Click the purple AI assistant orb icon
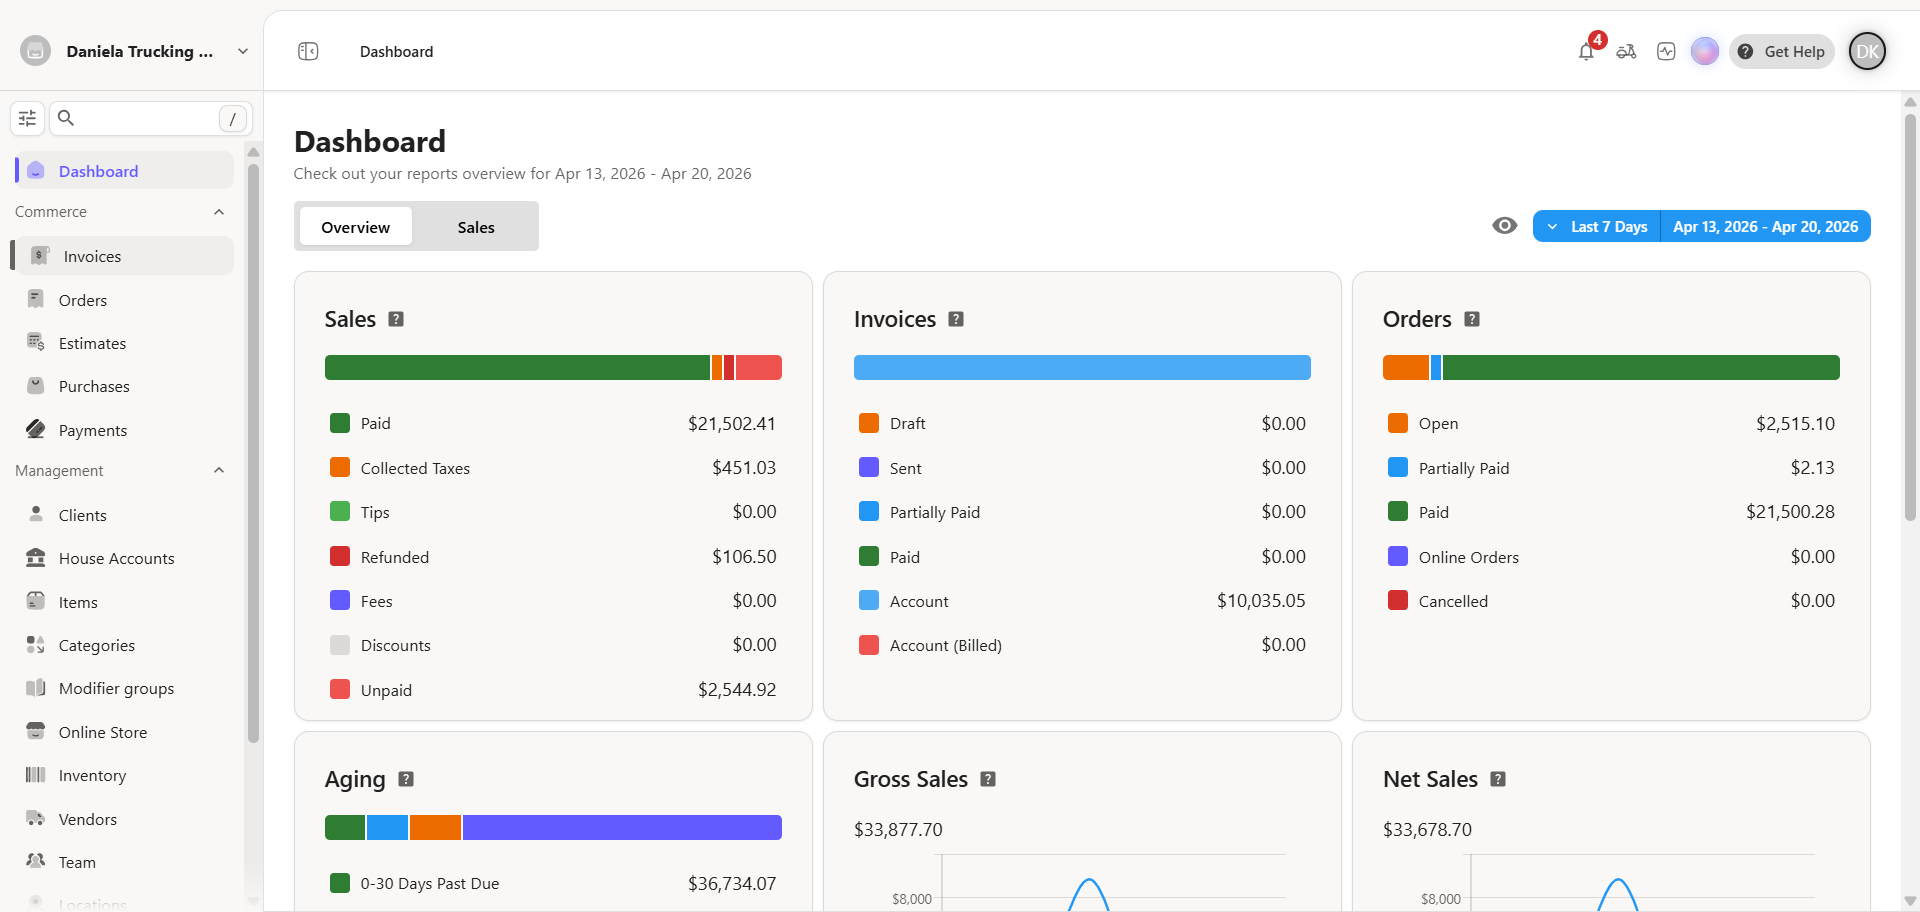This screenshot has height=912, width=1920. pos(1705,52)
